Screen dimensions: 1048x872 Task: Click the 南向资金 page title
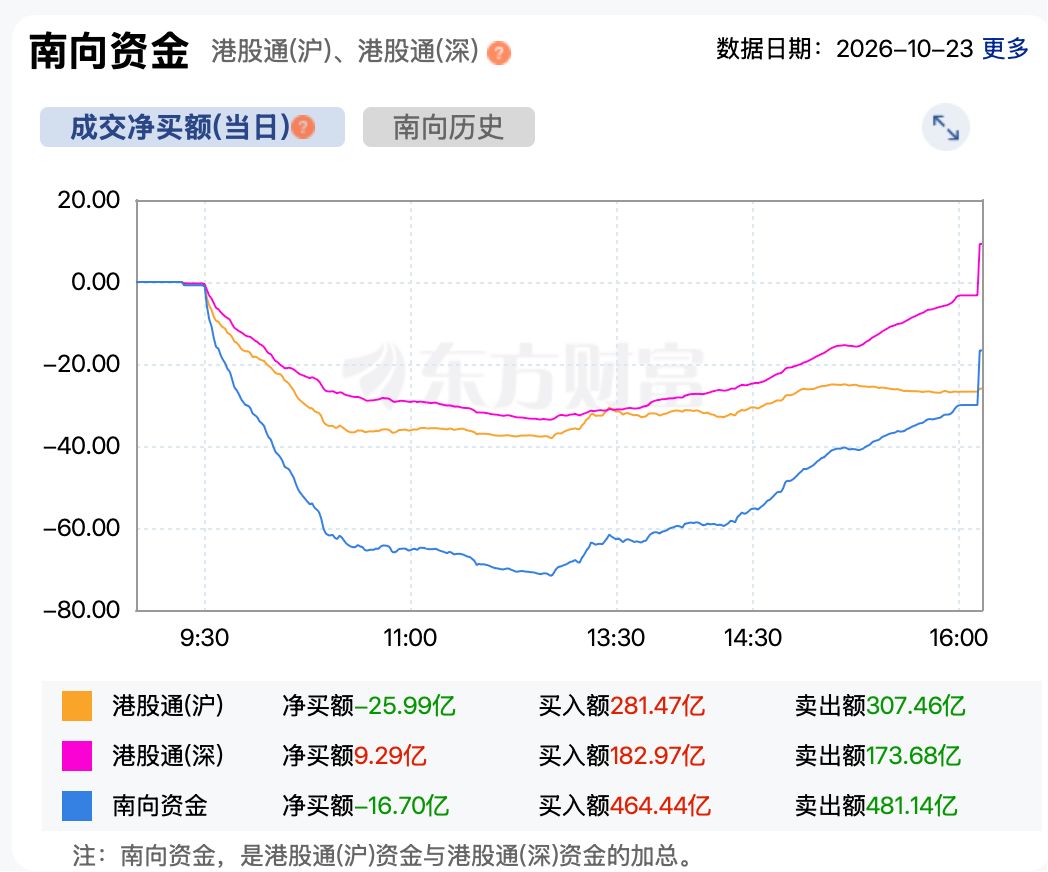(x=109, y=51)
